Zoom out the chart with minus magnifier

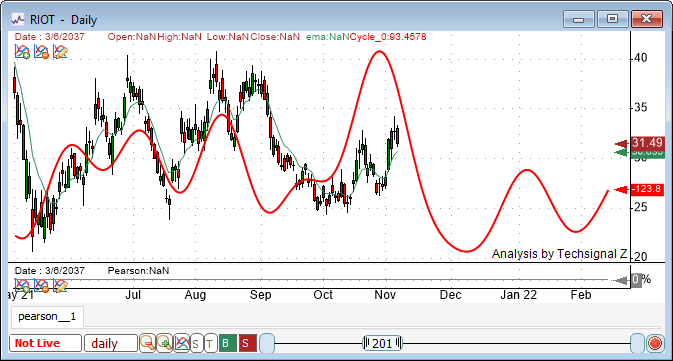(148, 343)
